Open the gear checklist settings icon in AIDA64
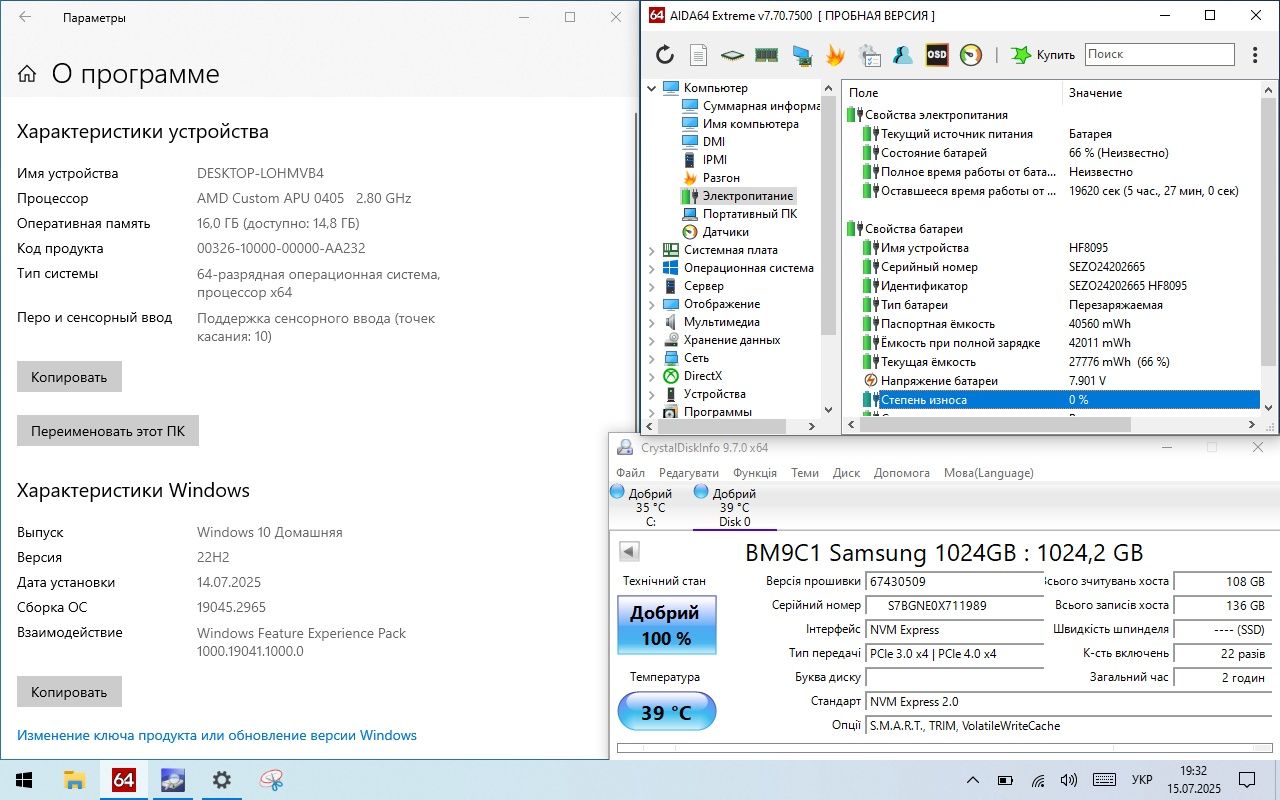1280x800 pixels. point(869,55)
